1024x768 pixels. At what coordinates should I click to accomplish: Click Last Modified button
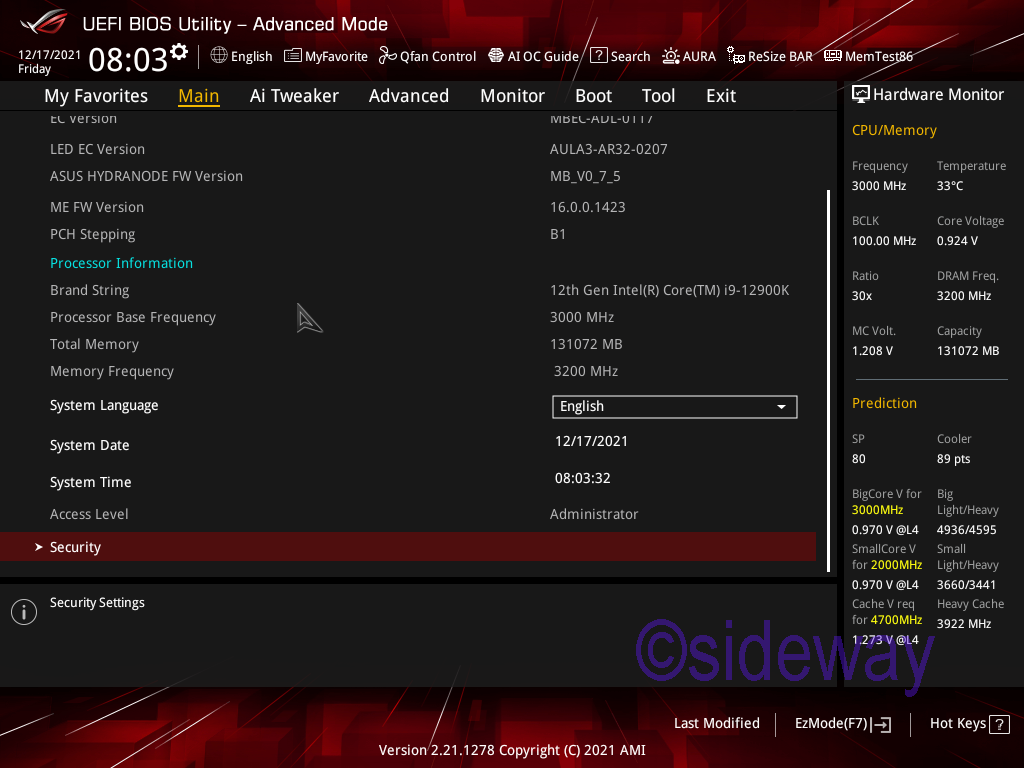pyautogui.click(x=716, y=723)
